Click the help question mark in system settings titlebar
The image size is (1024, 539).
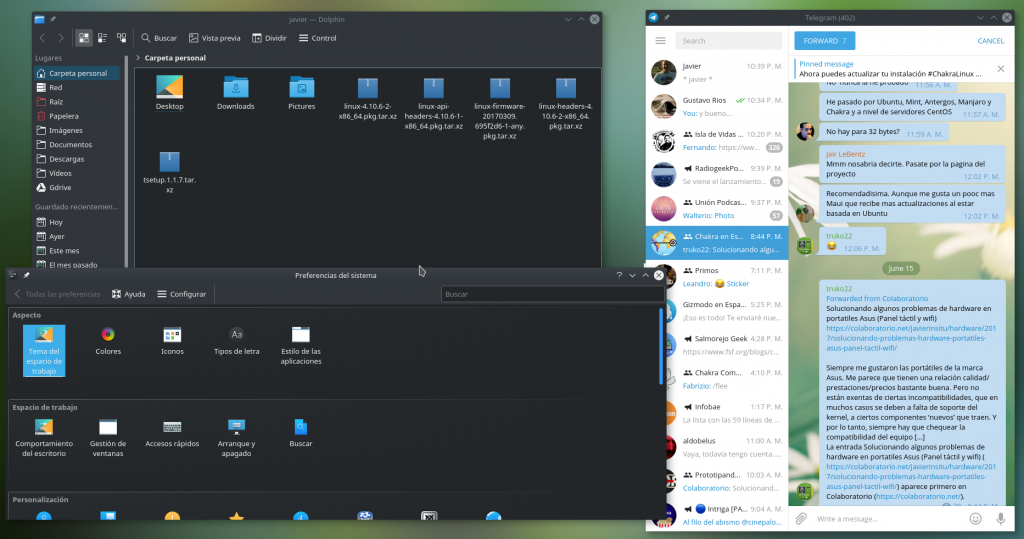tap(619, 275)
